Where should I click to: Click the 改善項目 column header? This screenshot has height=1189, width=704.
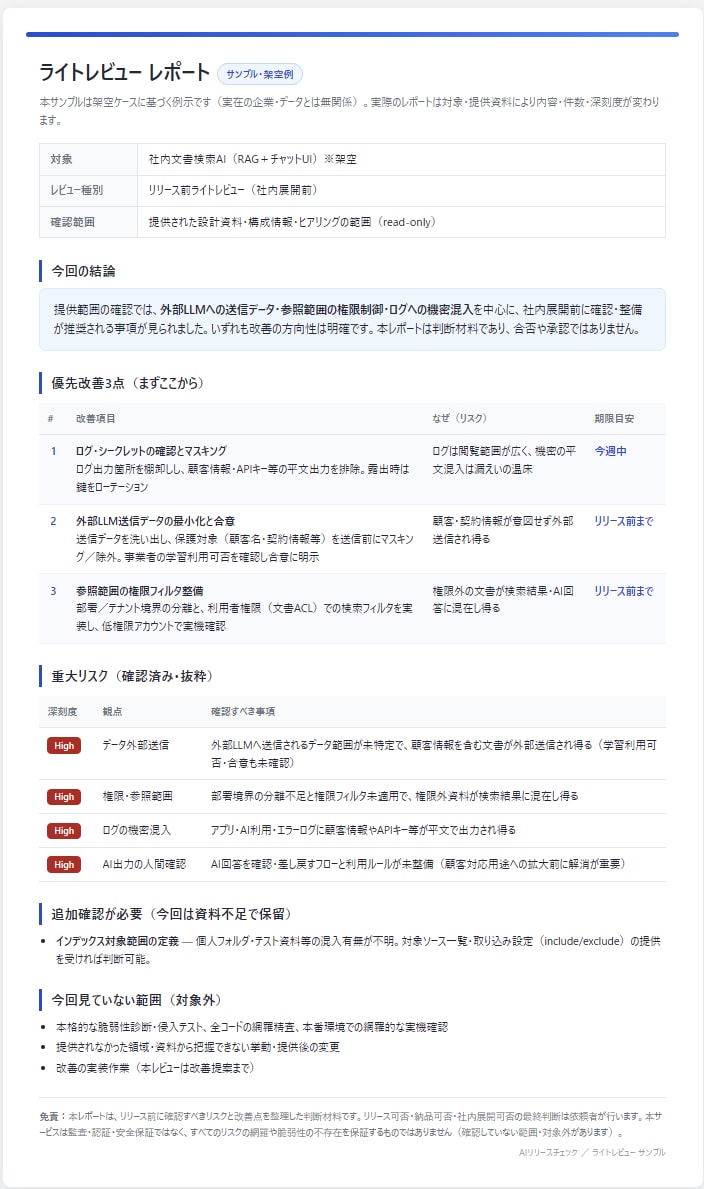[x=96, y=419]
